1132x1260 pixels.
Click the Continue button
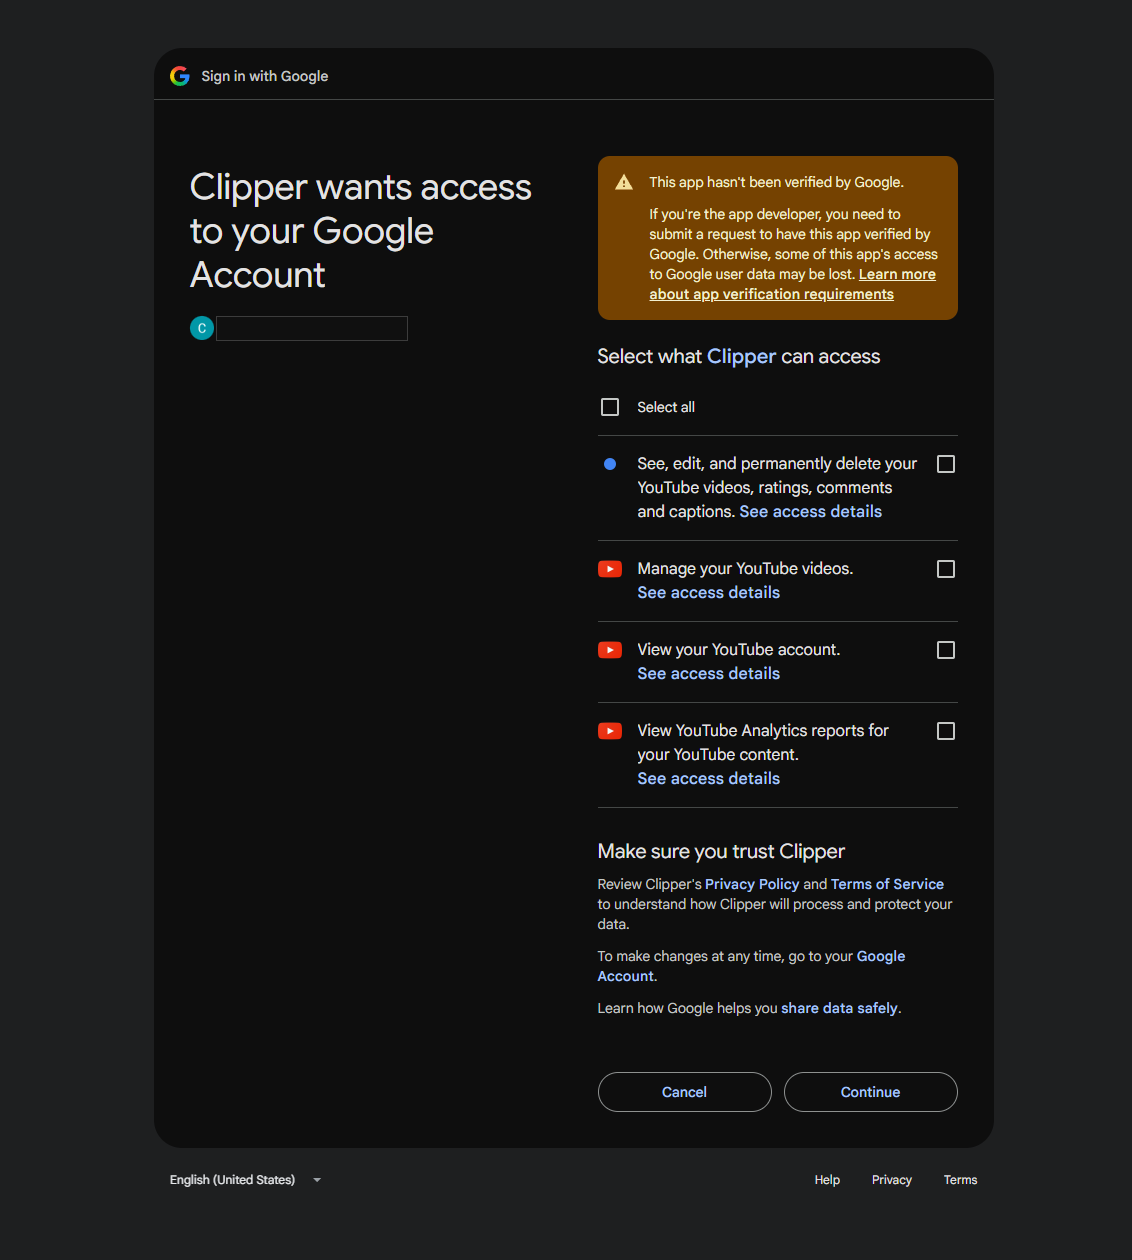click(871, 1092)
